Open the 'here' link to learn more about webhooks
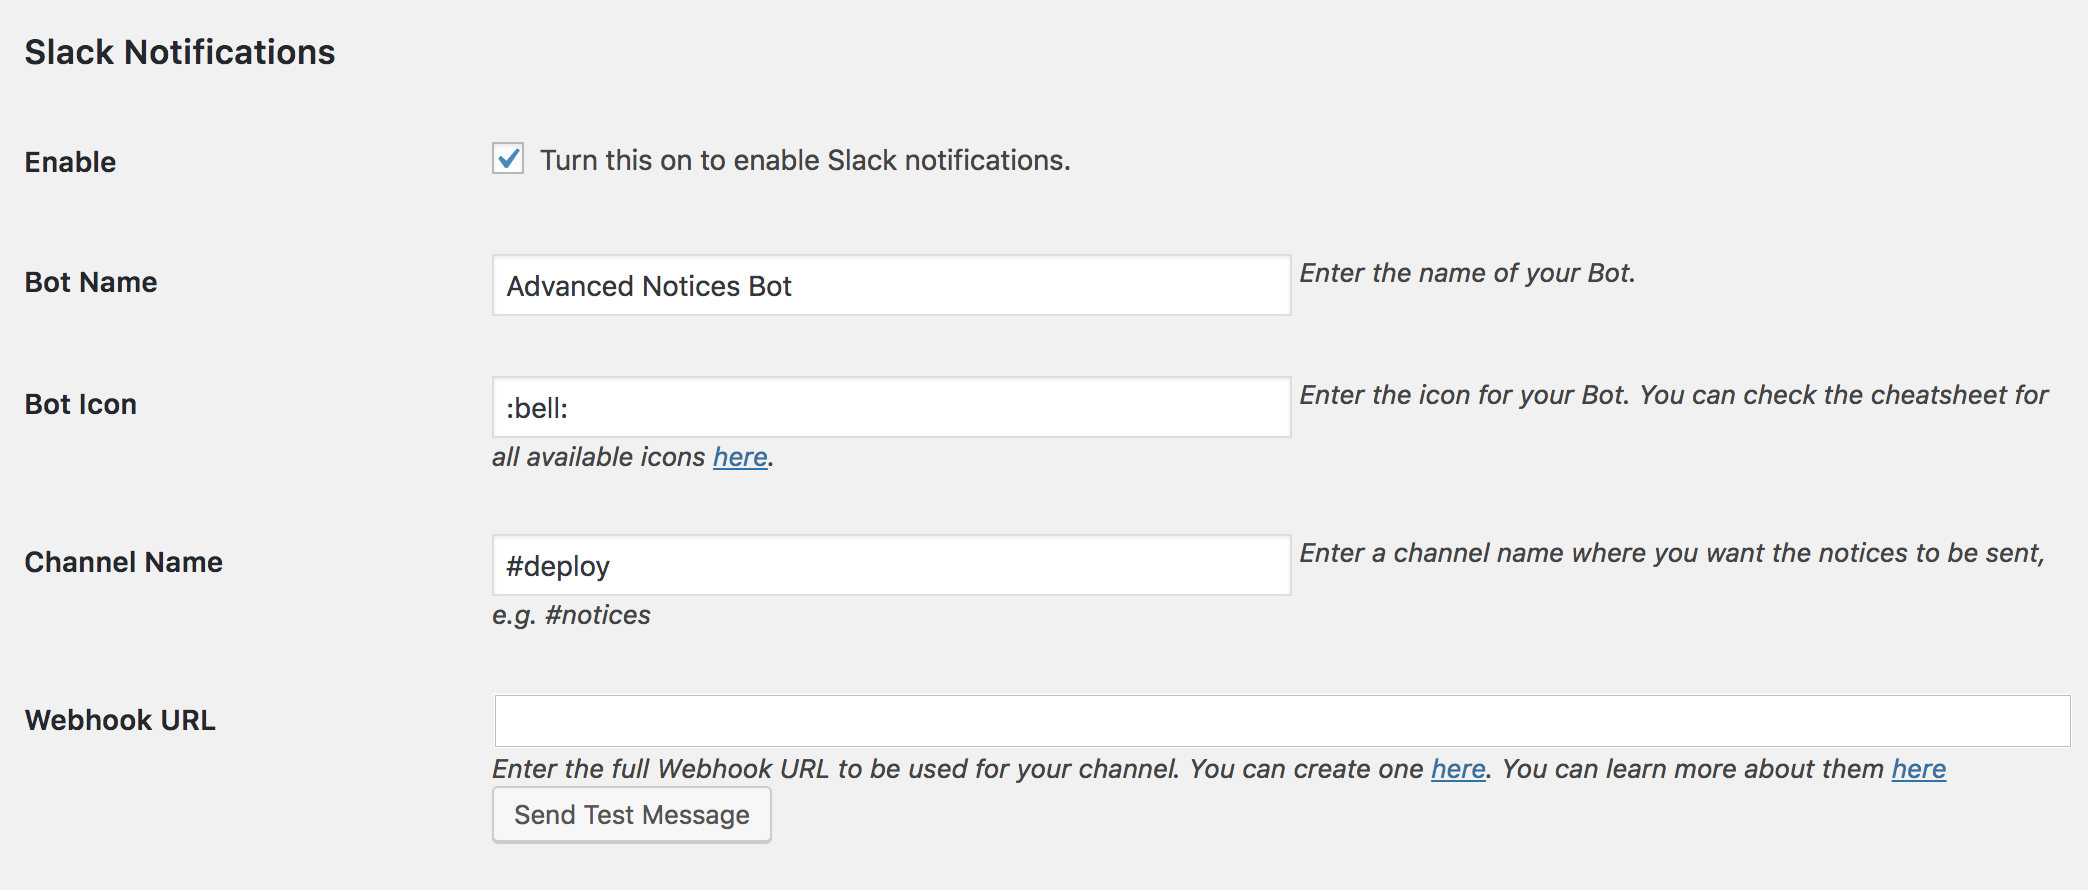Image resolution: width=2088 pixels, height=890 pixels. coord(1918,769)
